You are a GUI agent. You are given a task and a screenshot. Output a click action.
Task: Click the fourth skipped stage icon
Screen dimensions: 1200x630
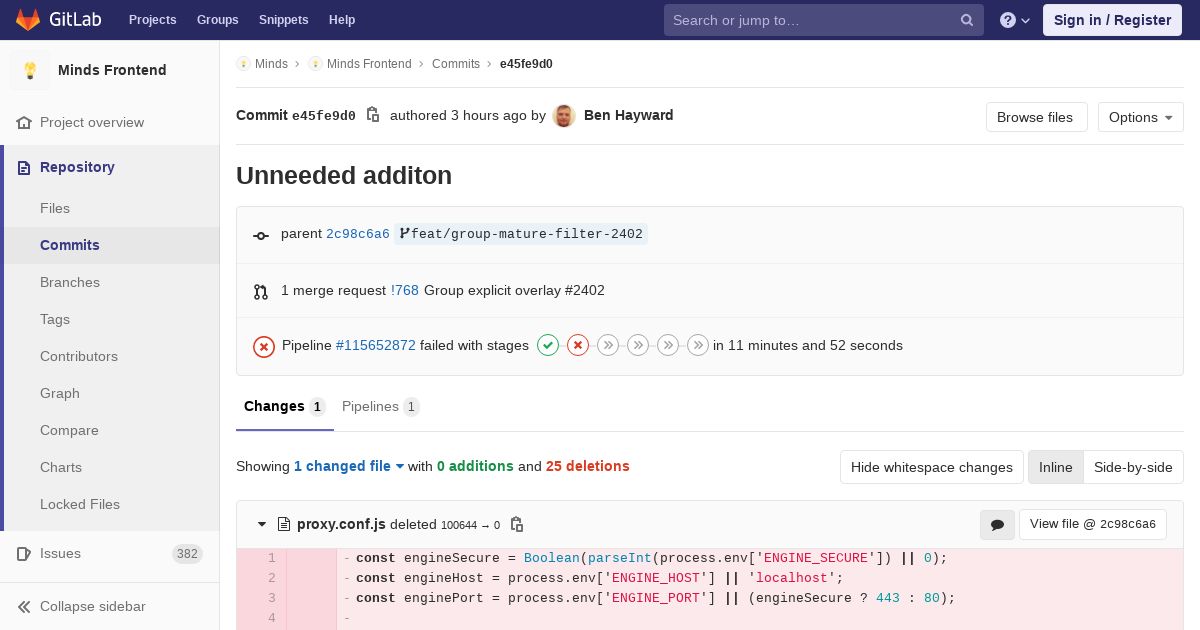[638, 345]
